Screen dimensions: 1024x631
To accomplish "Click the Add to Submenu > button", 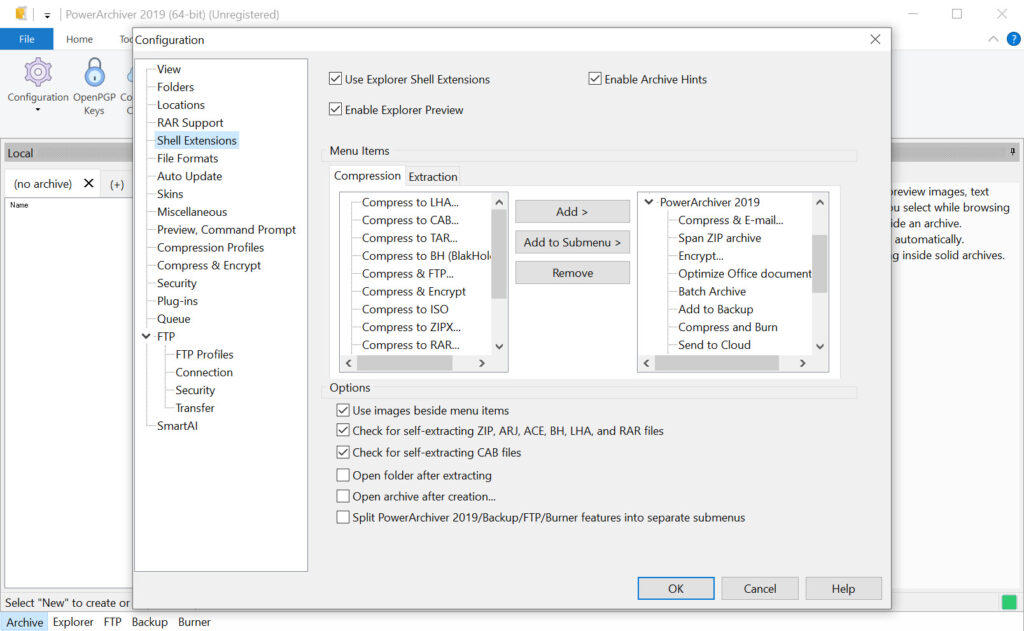I will pos(572,242).
